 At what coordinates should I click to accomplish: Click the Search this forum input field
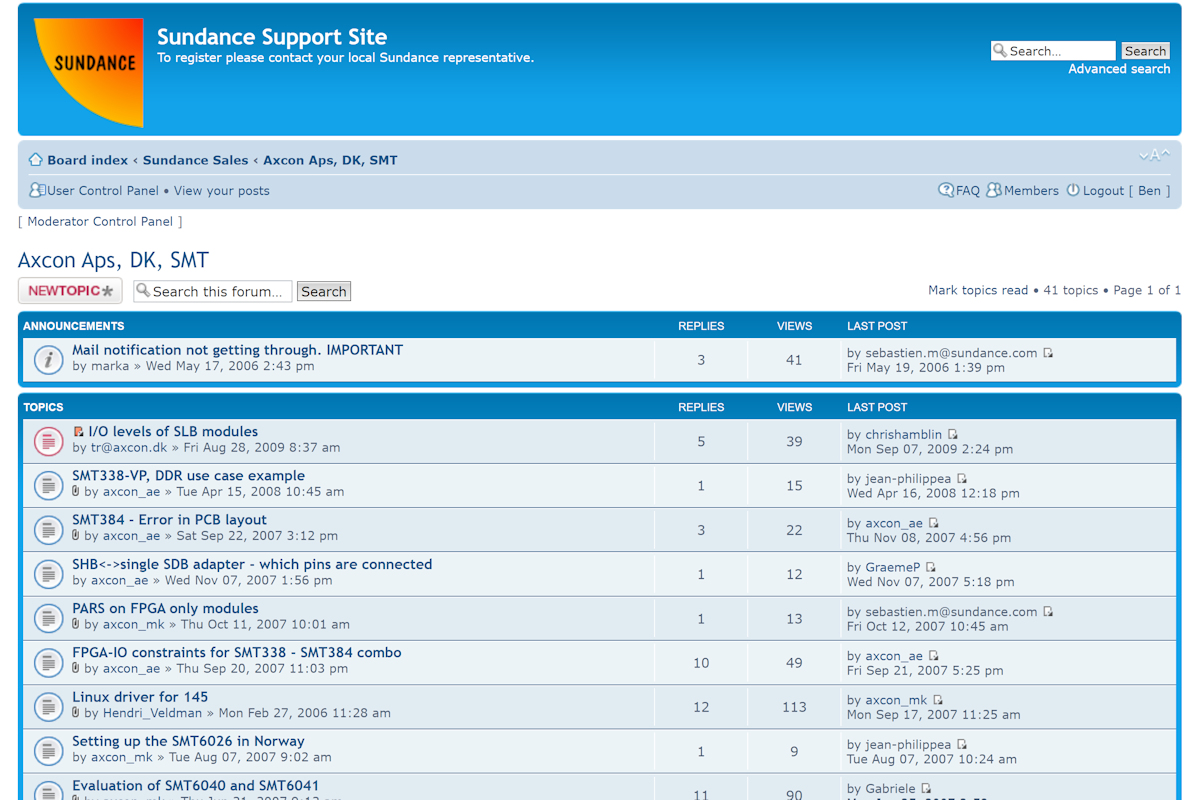tap(213, 291)
